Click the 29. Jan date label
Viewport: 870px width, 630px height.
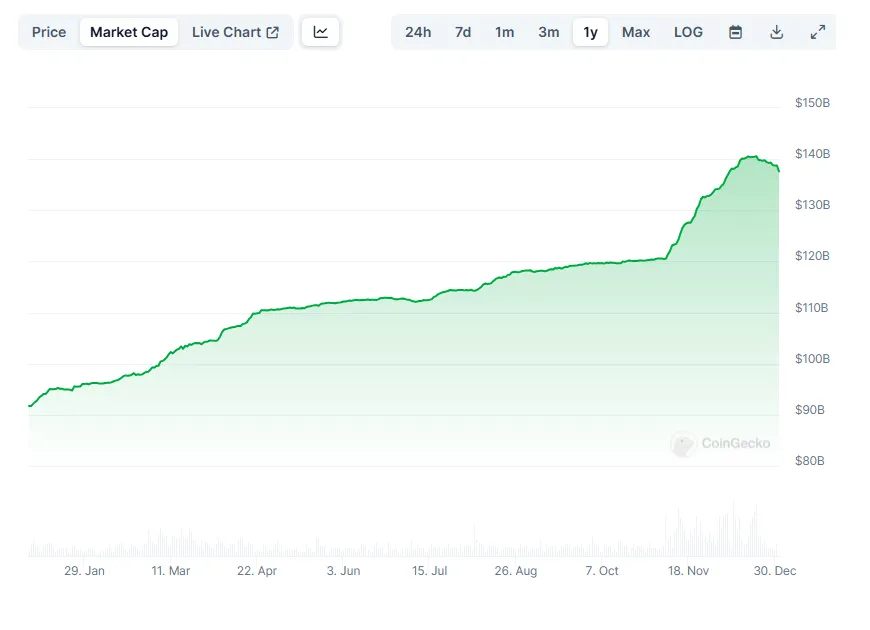85,571
